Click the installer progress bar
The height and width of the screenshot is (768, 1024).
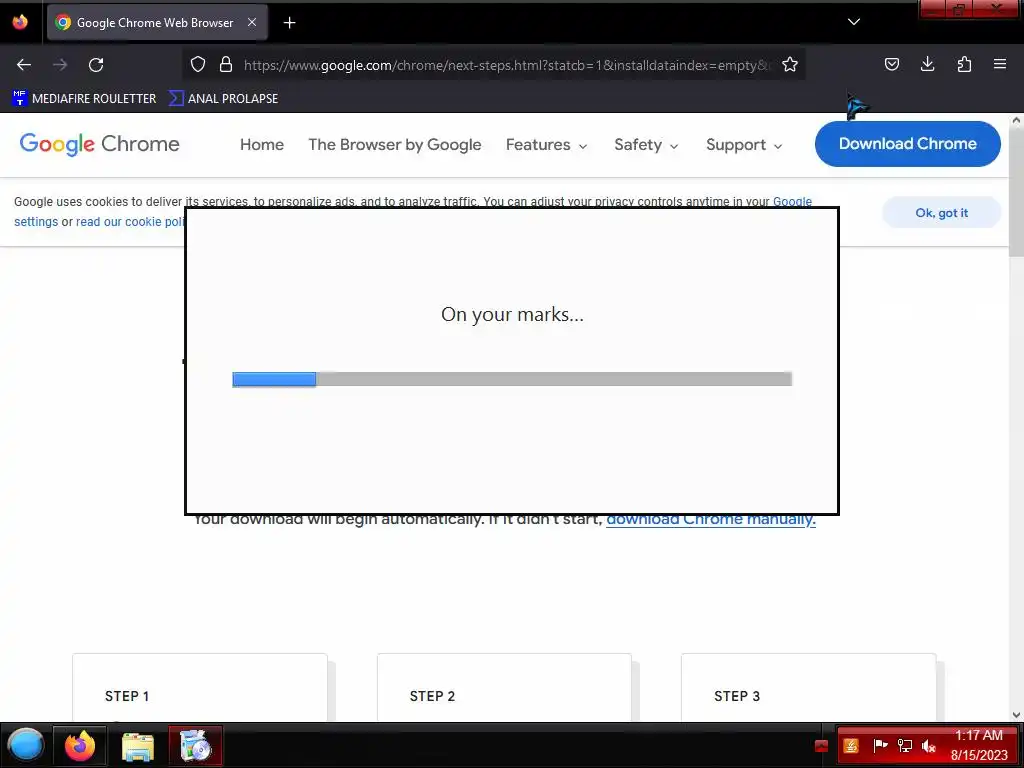point(512,379)
